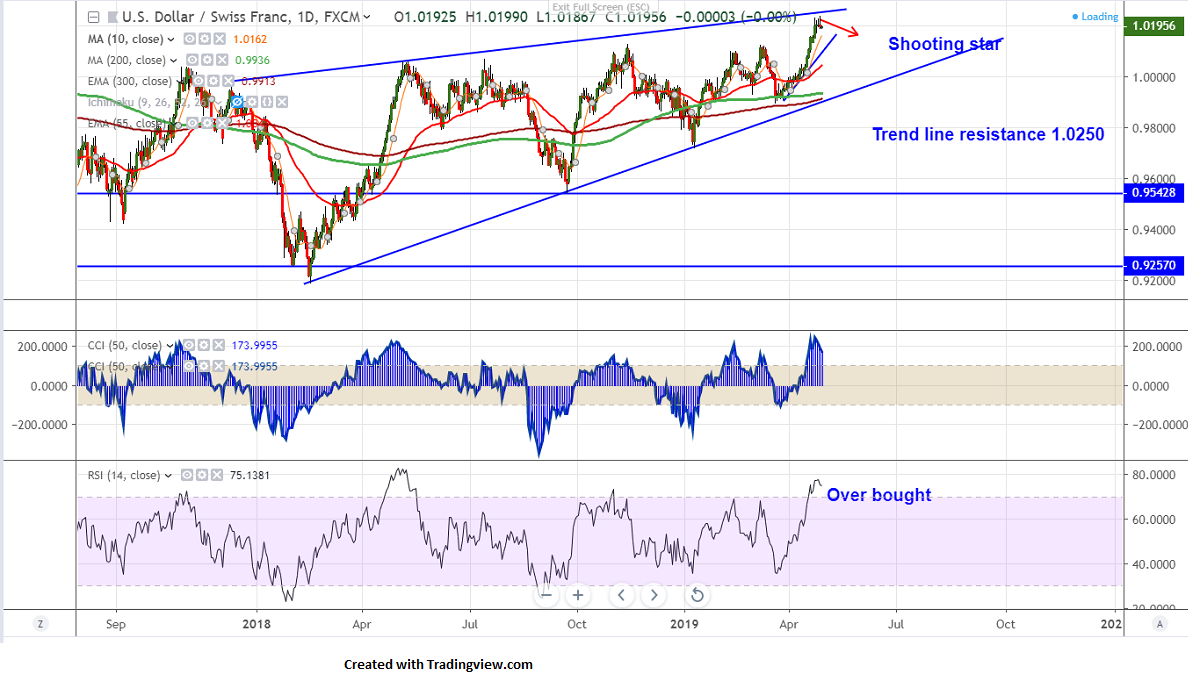The width and height of the screenshot is (1188, 695).
Task: Click the 1.00000 price scale label
Action: (x=1154, y=77)
